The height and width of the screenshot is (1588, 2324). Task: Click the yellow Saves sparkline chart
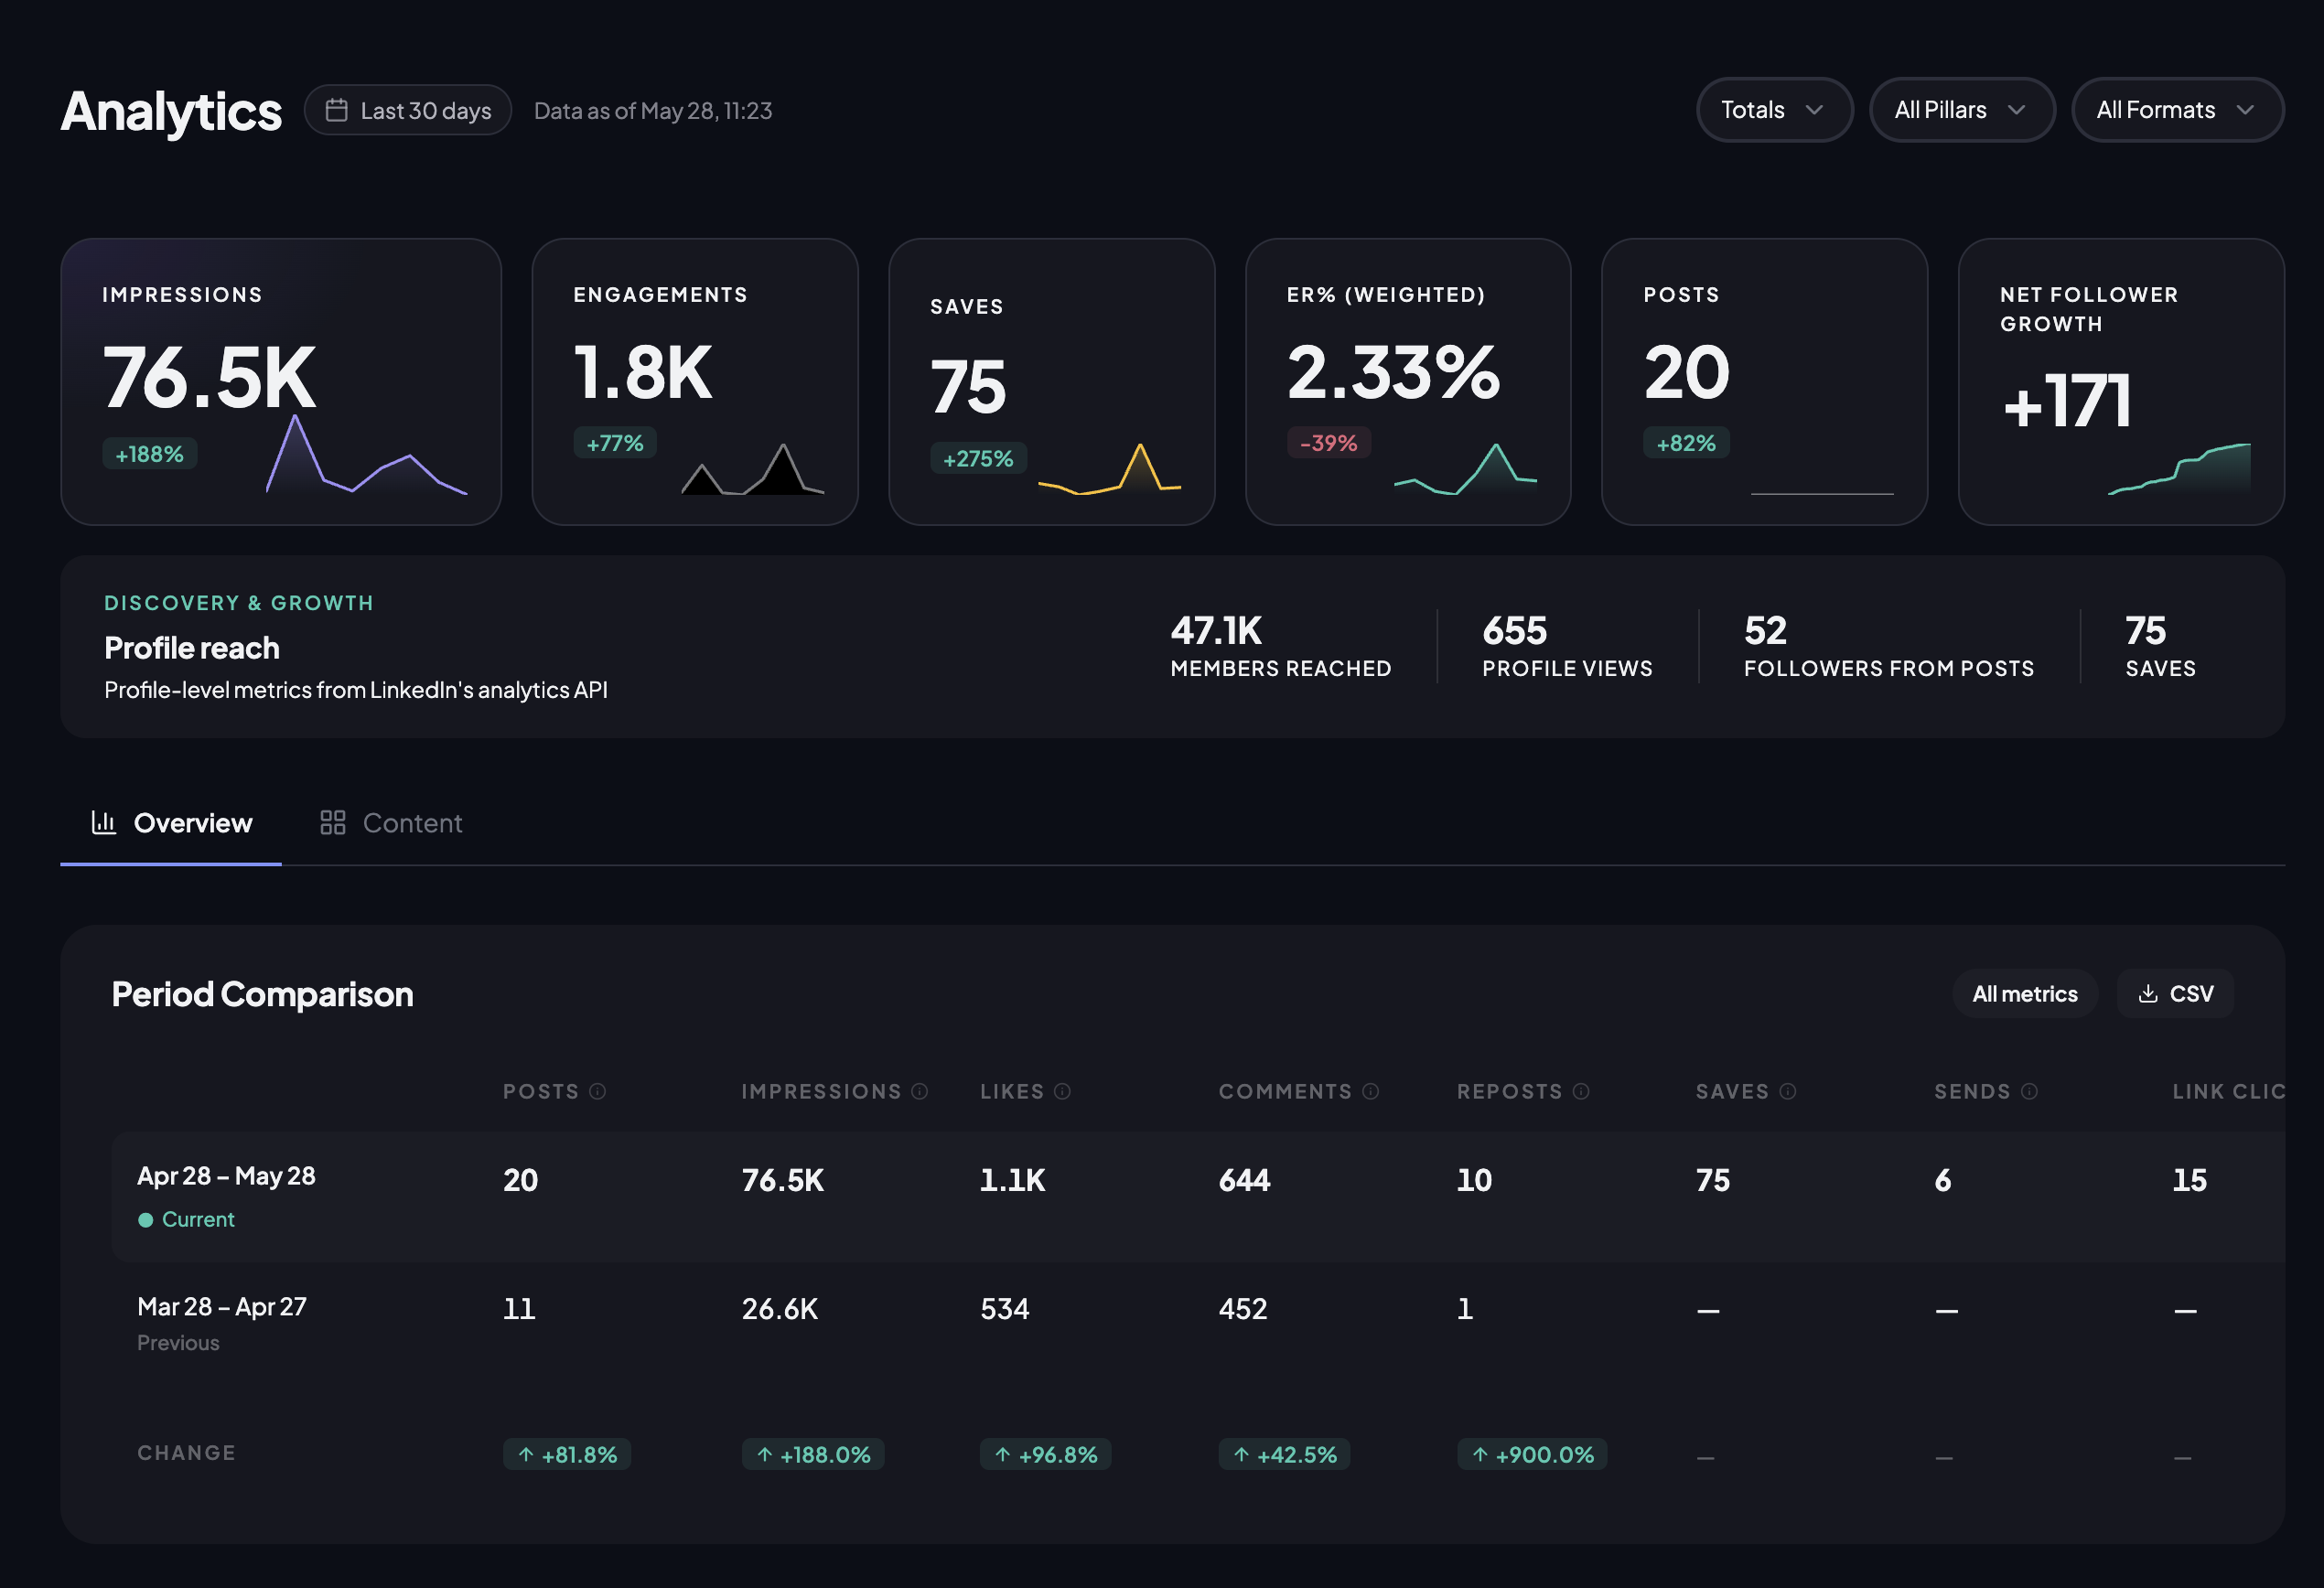1109,469
